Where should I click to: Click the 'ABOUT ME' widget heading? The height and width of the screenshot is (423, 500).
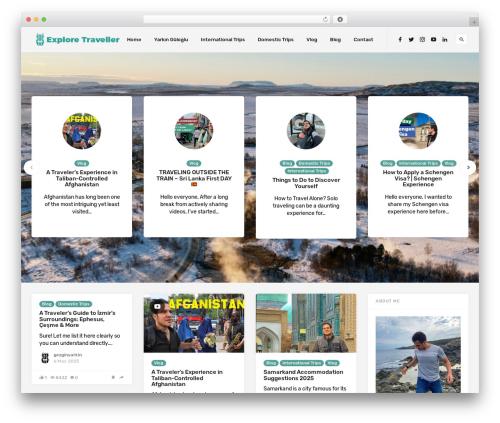coord(387,301)
